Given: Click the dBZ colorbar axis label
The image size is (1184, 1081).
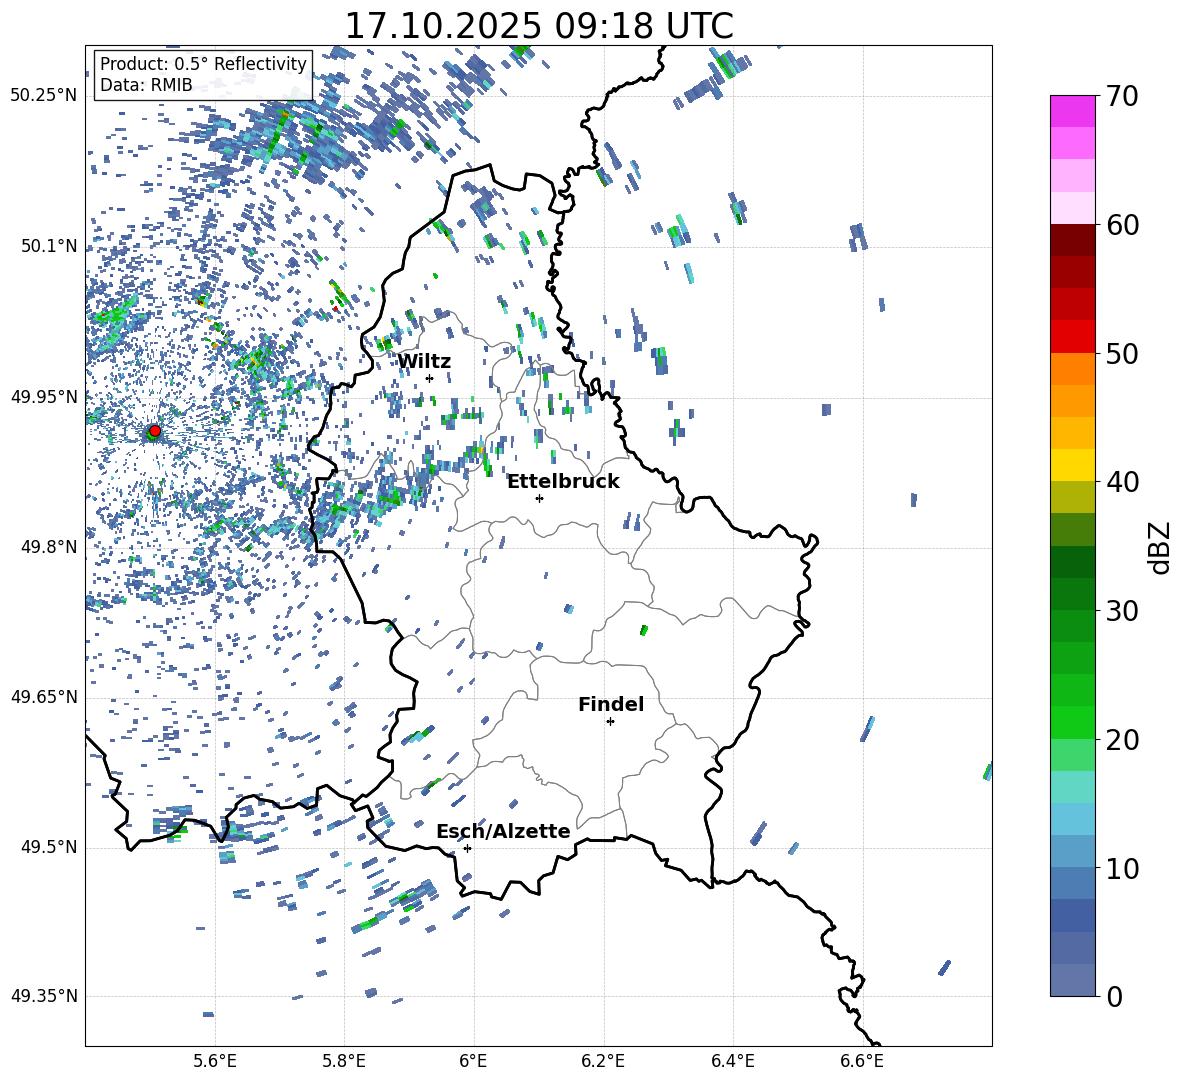Looking at the screenshot, I should 1161,547.
